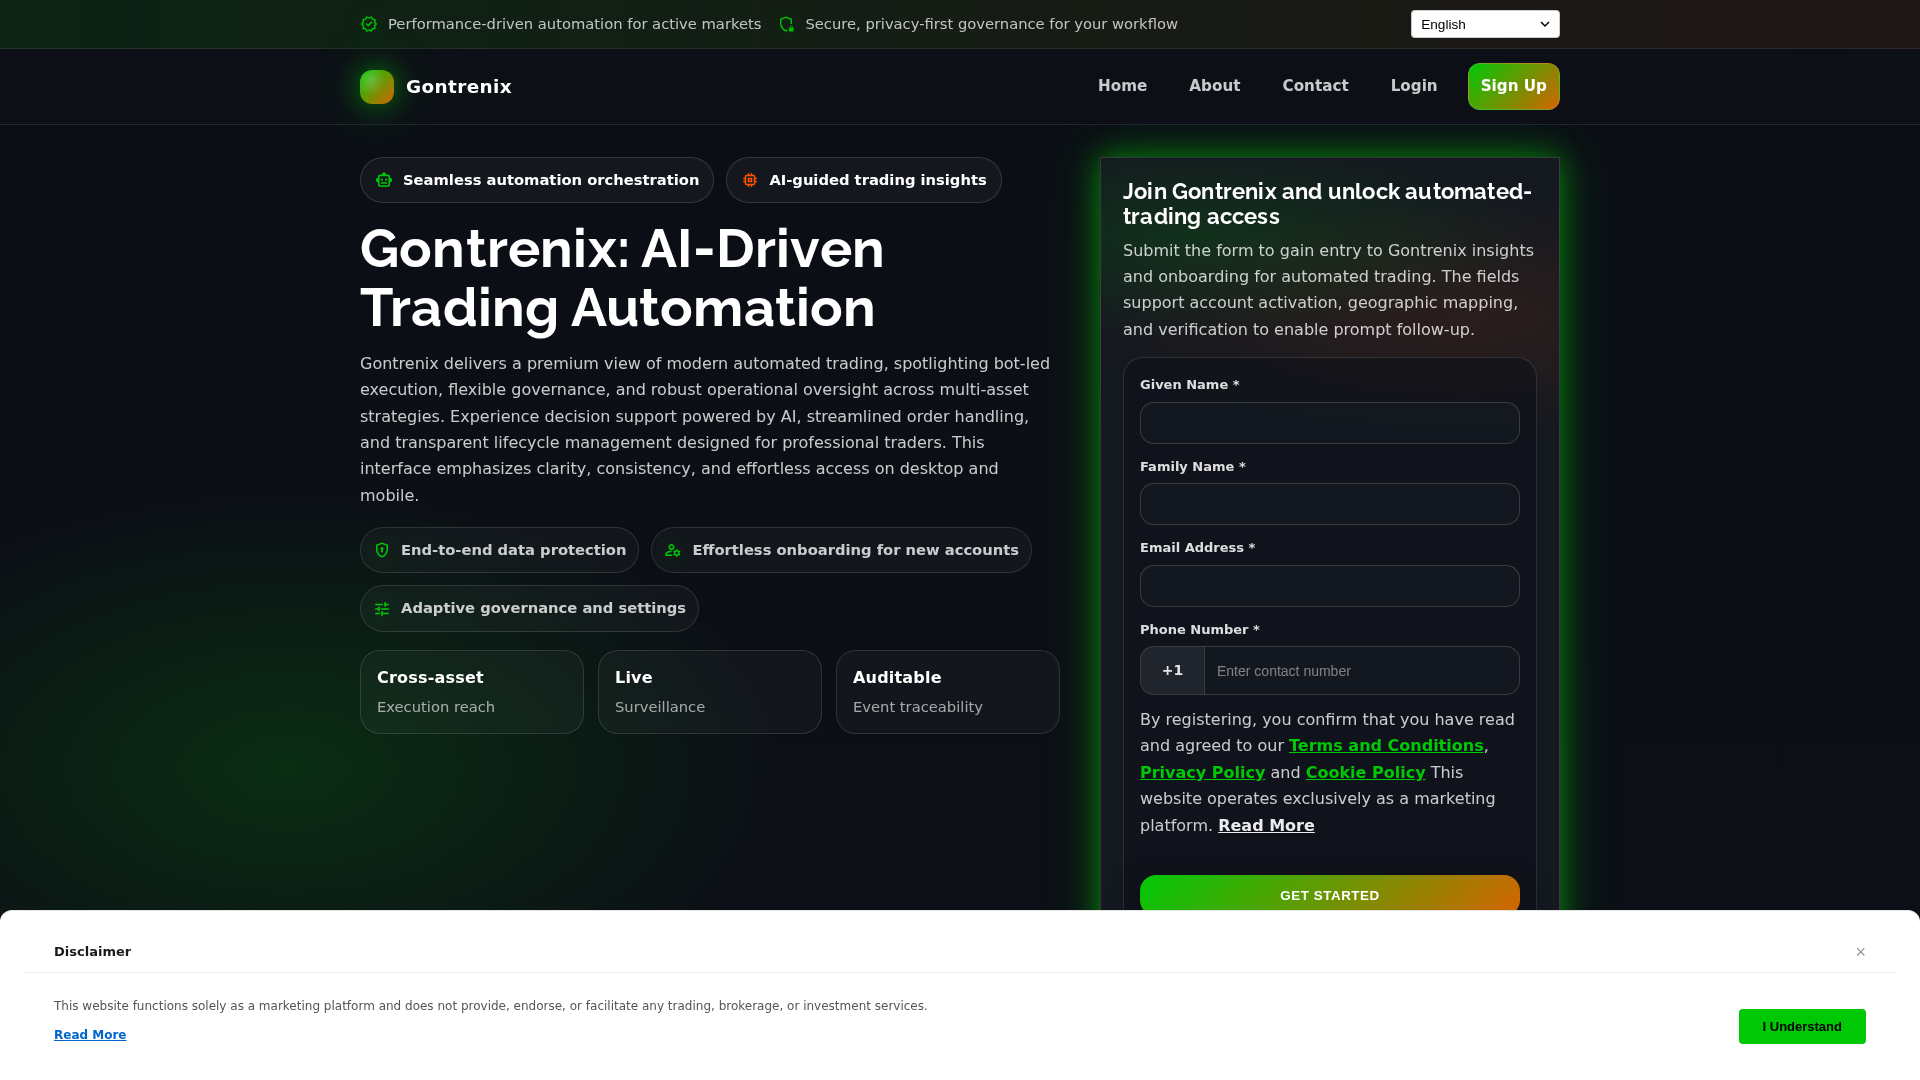This screenshot has width=1920, height=1080.
Task: Click the Effortless onboarding for new accounts chip
Action: pos(841,550)
